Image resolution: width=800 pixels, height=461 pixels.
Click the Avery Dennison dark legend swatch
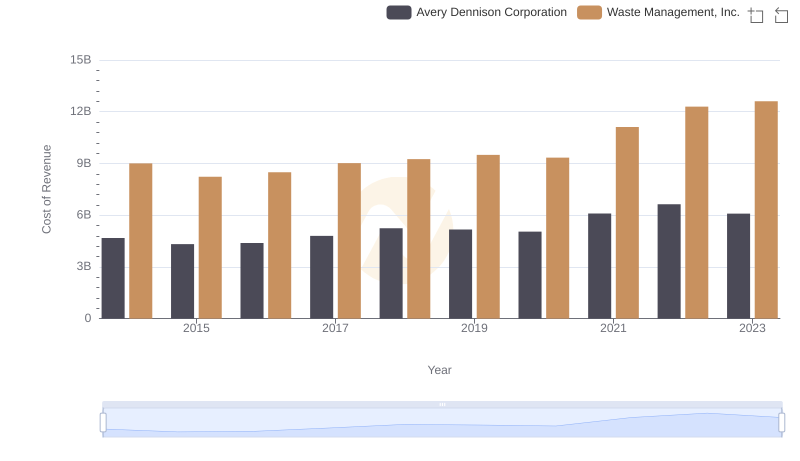coord(399,12)
